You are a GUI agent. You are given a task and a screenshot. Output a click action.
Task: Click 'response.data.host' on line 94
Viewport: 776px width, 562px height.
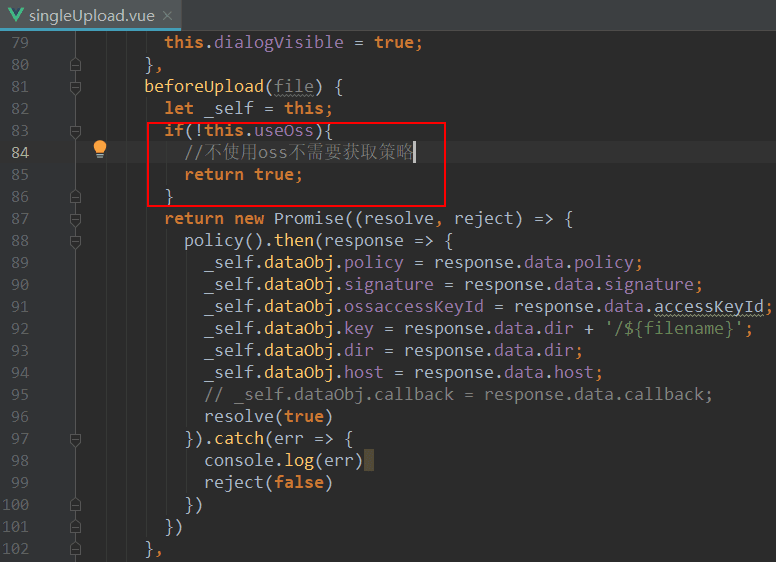[504, 373]
